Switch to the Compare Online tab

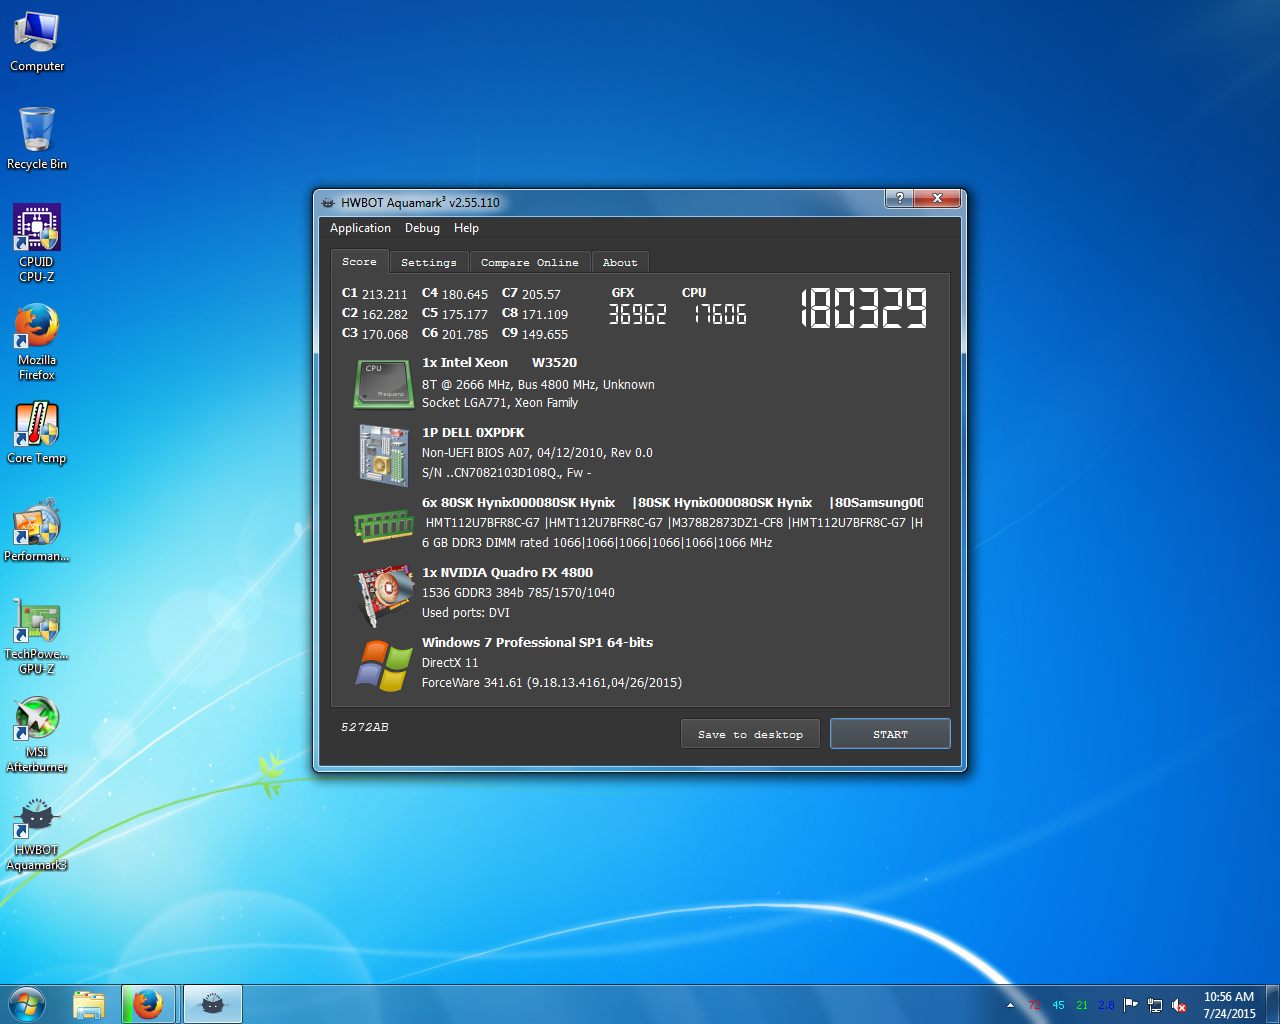point(529,262)
